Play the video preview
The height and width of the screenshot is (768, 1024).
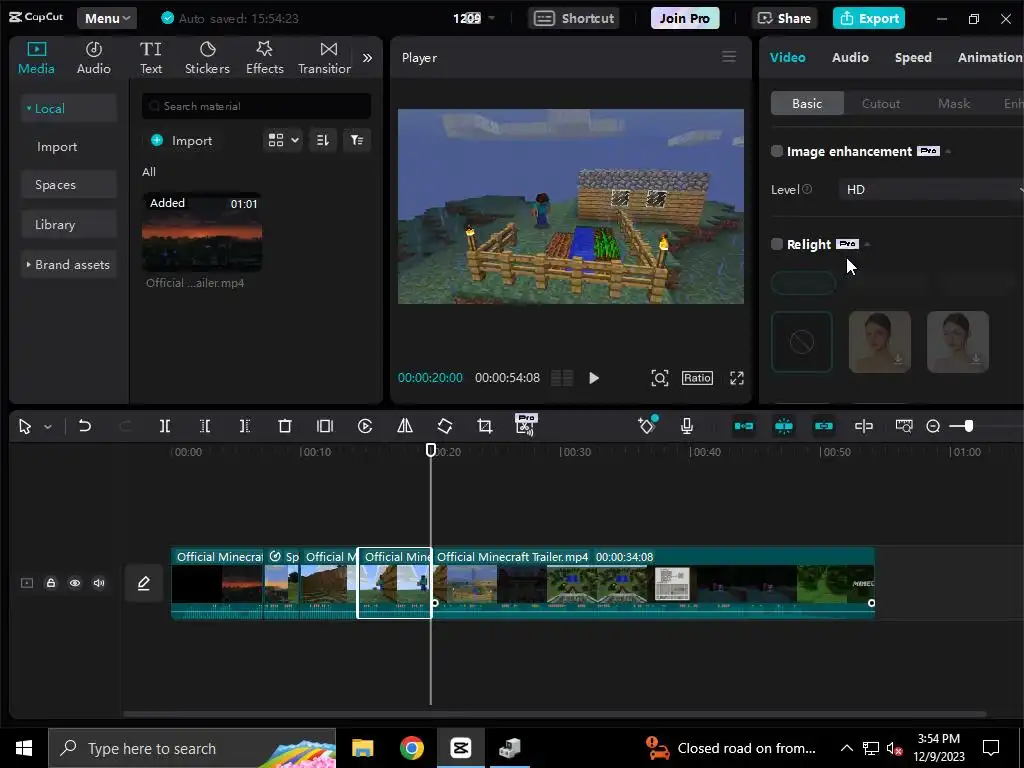(x=594, y=378)
